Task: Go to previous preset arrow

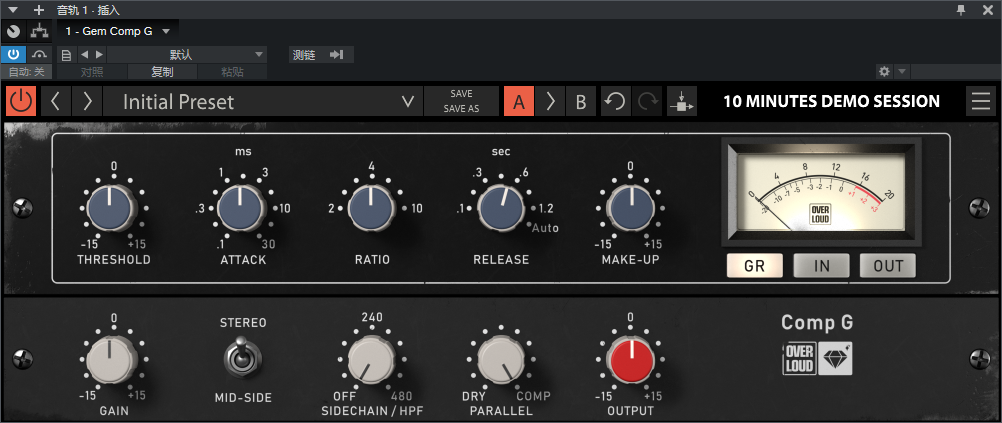Action: point(56,102)
